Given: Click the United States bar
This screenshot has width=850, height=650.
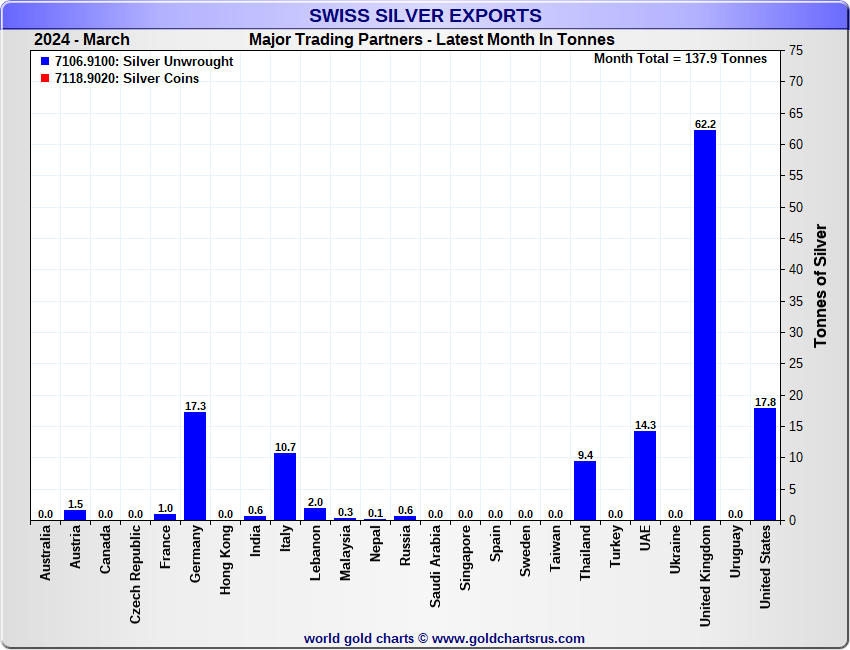Looking at the screenshot, I should click(765, 464).
